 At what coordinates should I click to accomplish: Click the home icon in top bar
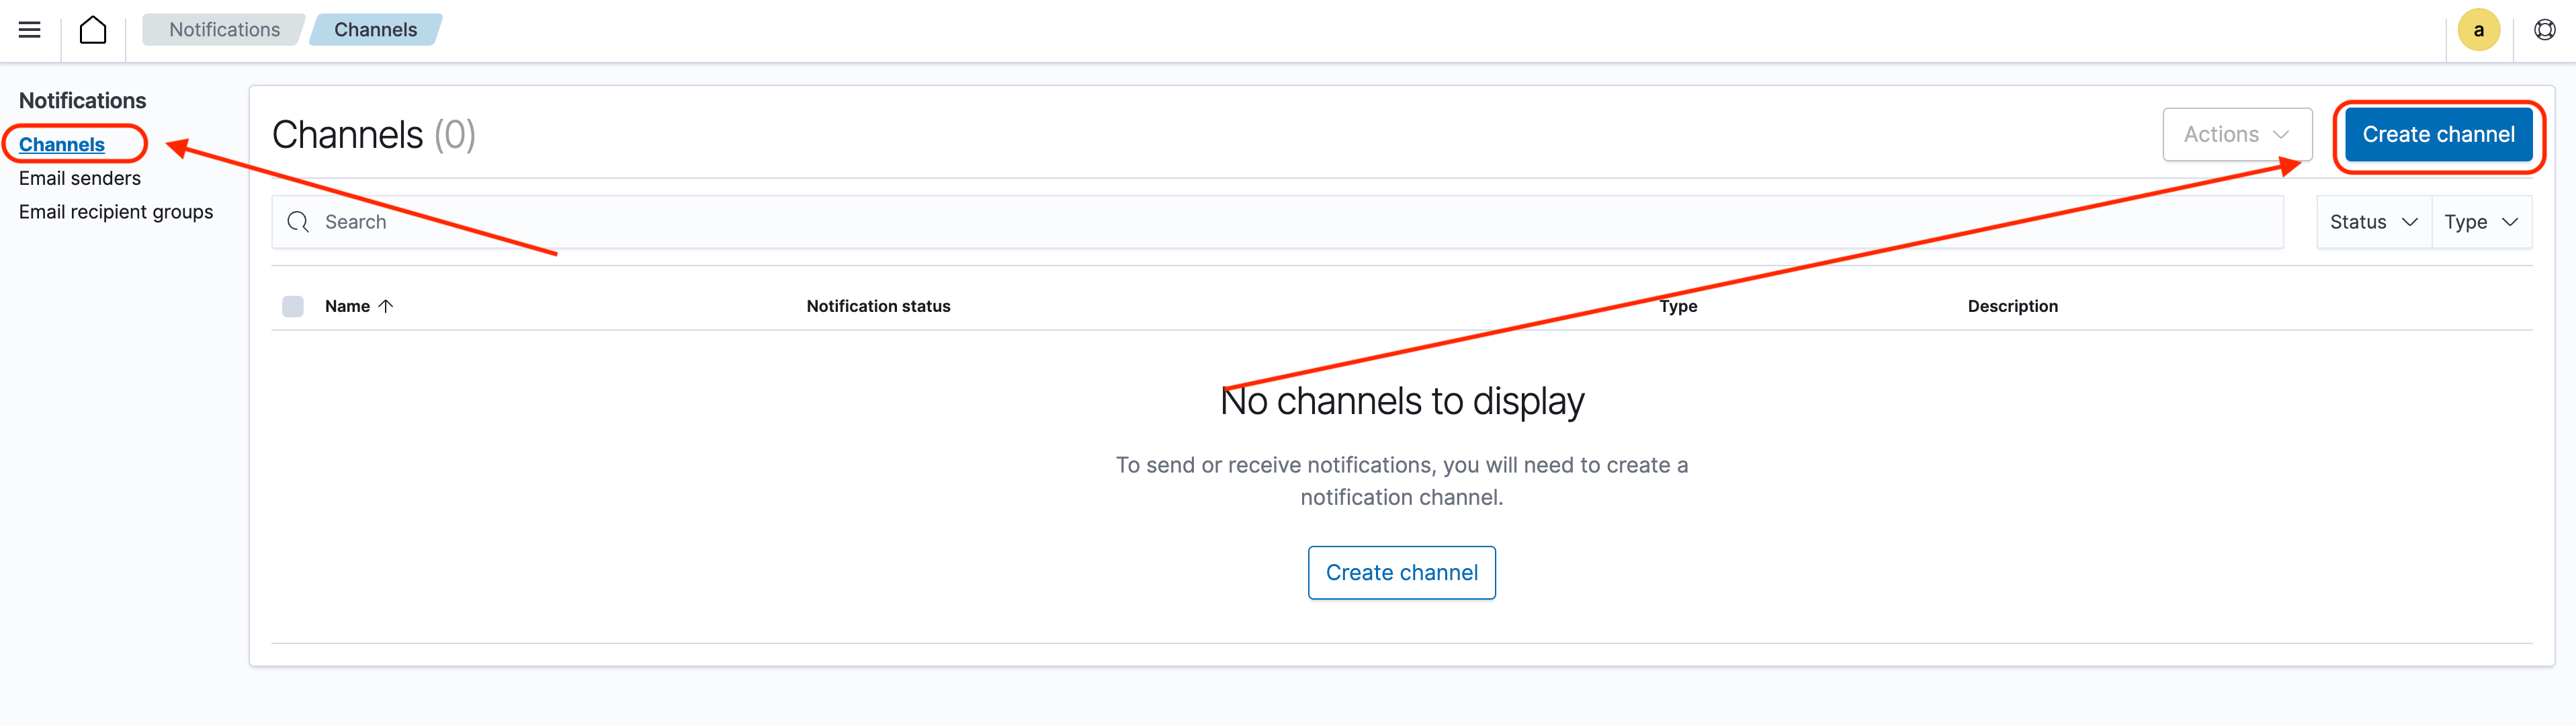[93, 30]
